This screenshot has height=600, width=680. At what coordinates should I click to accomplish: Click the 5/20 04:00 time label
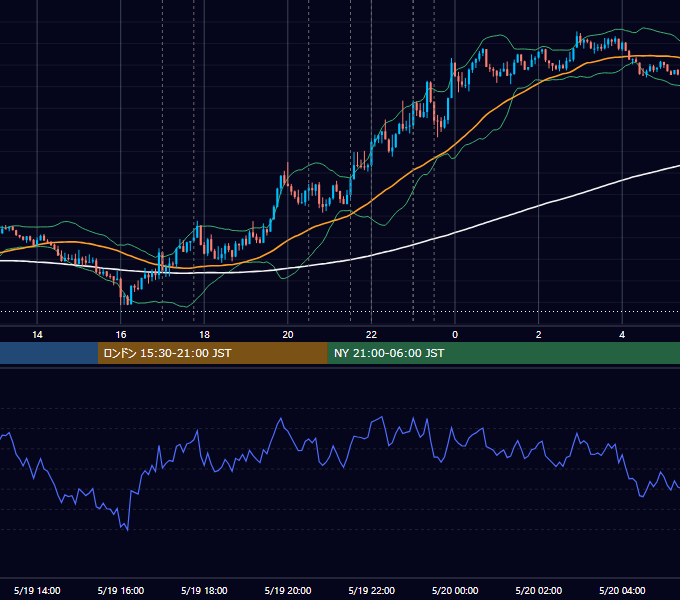pyautogui.click(x=622, y=590)
